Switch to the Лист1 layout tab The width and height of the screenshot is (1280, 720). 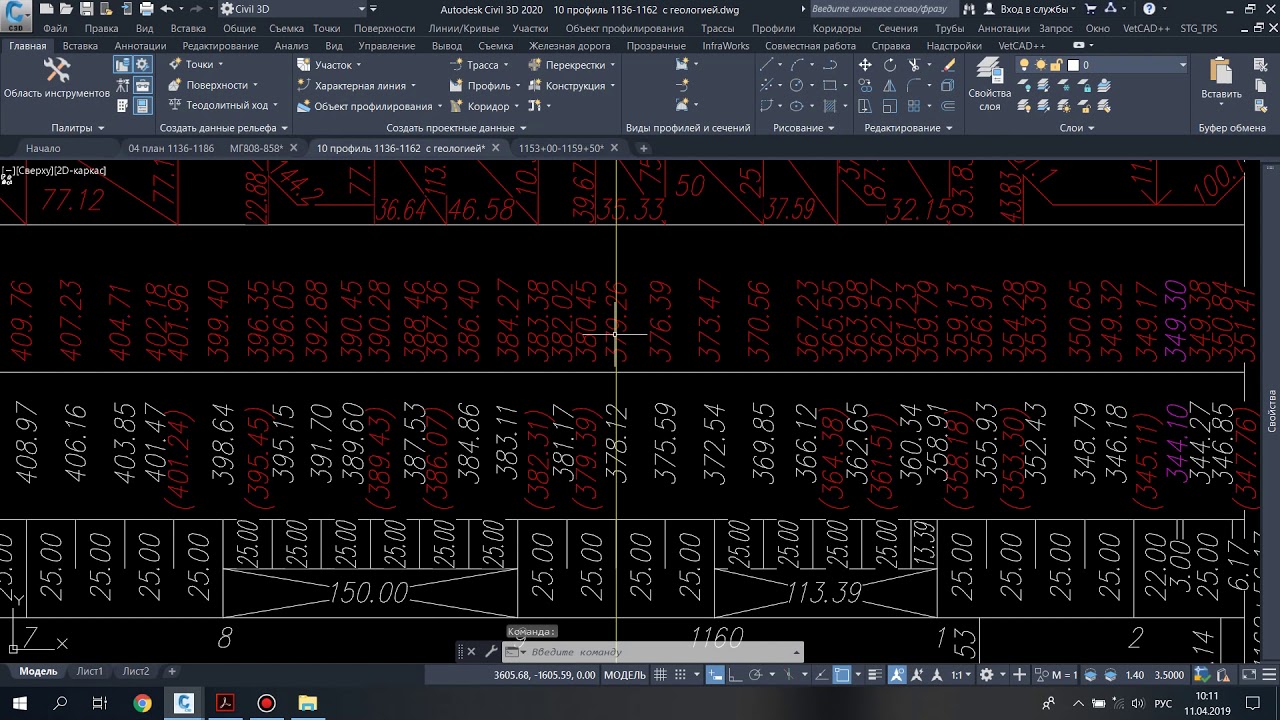pos(90,671)
